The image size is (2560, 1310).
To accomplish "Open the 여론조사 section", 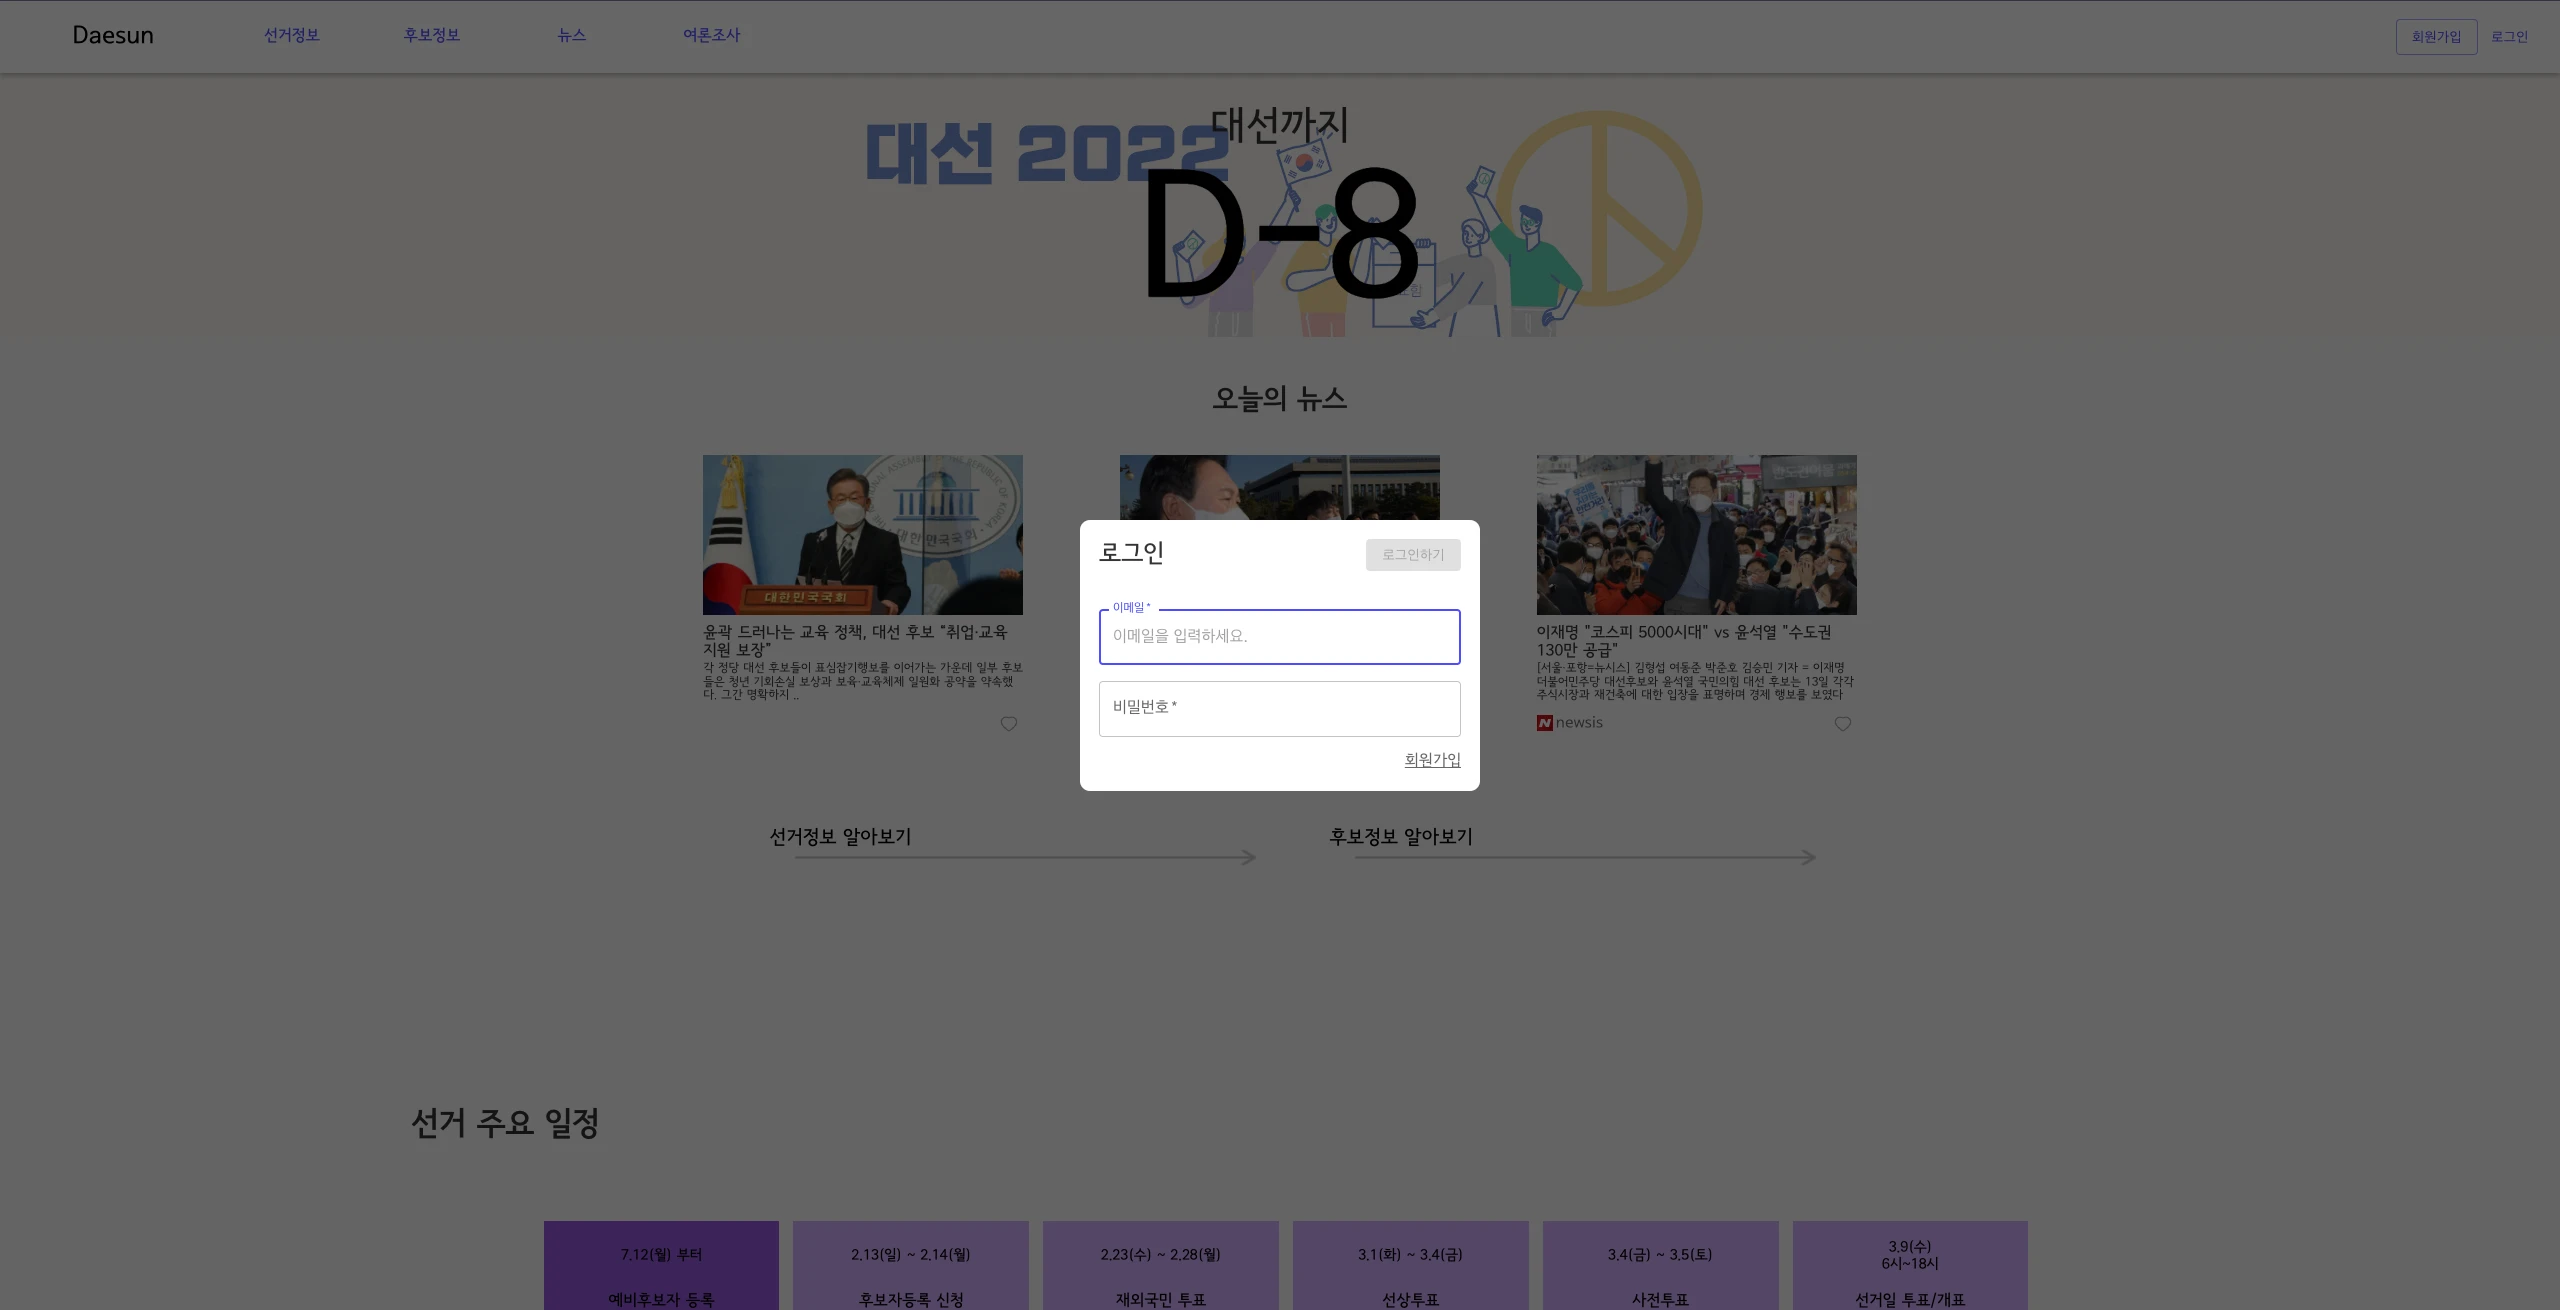I will 711,35.
